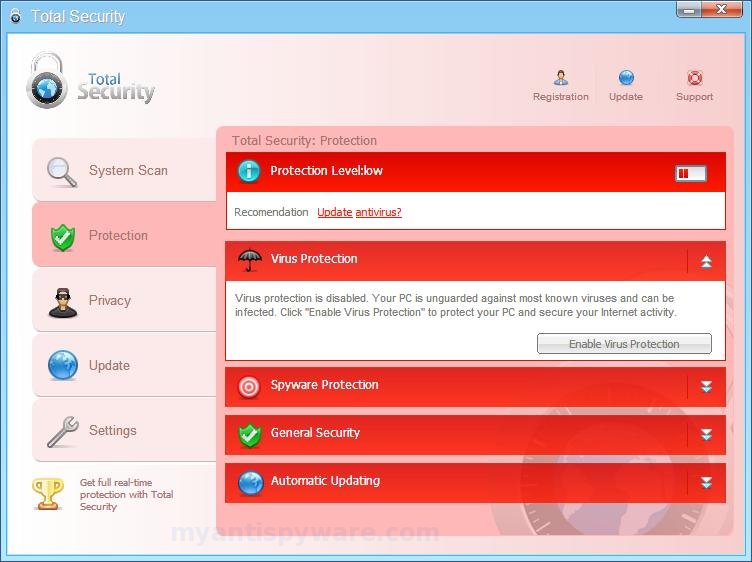Click the Automatic Updating globe icon

[250, 482]
